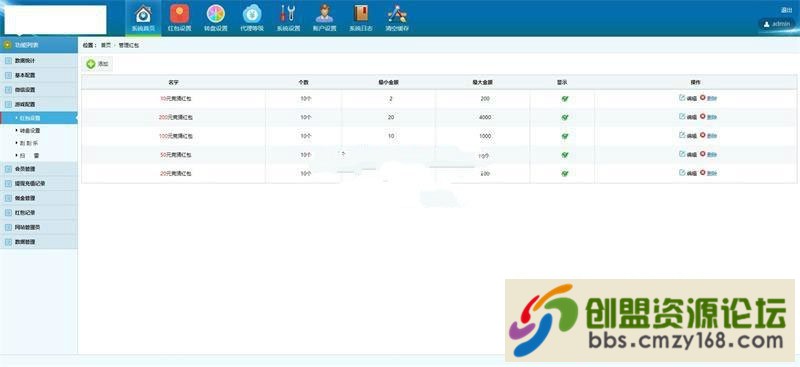Expand 基本配置 in the sidebar
The width and height of the screenshot is (800, 367).
39,75
